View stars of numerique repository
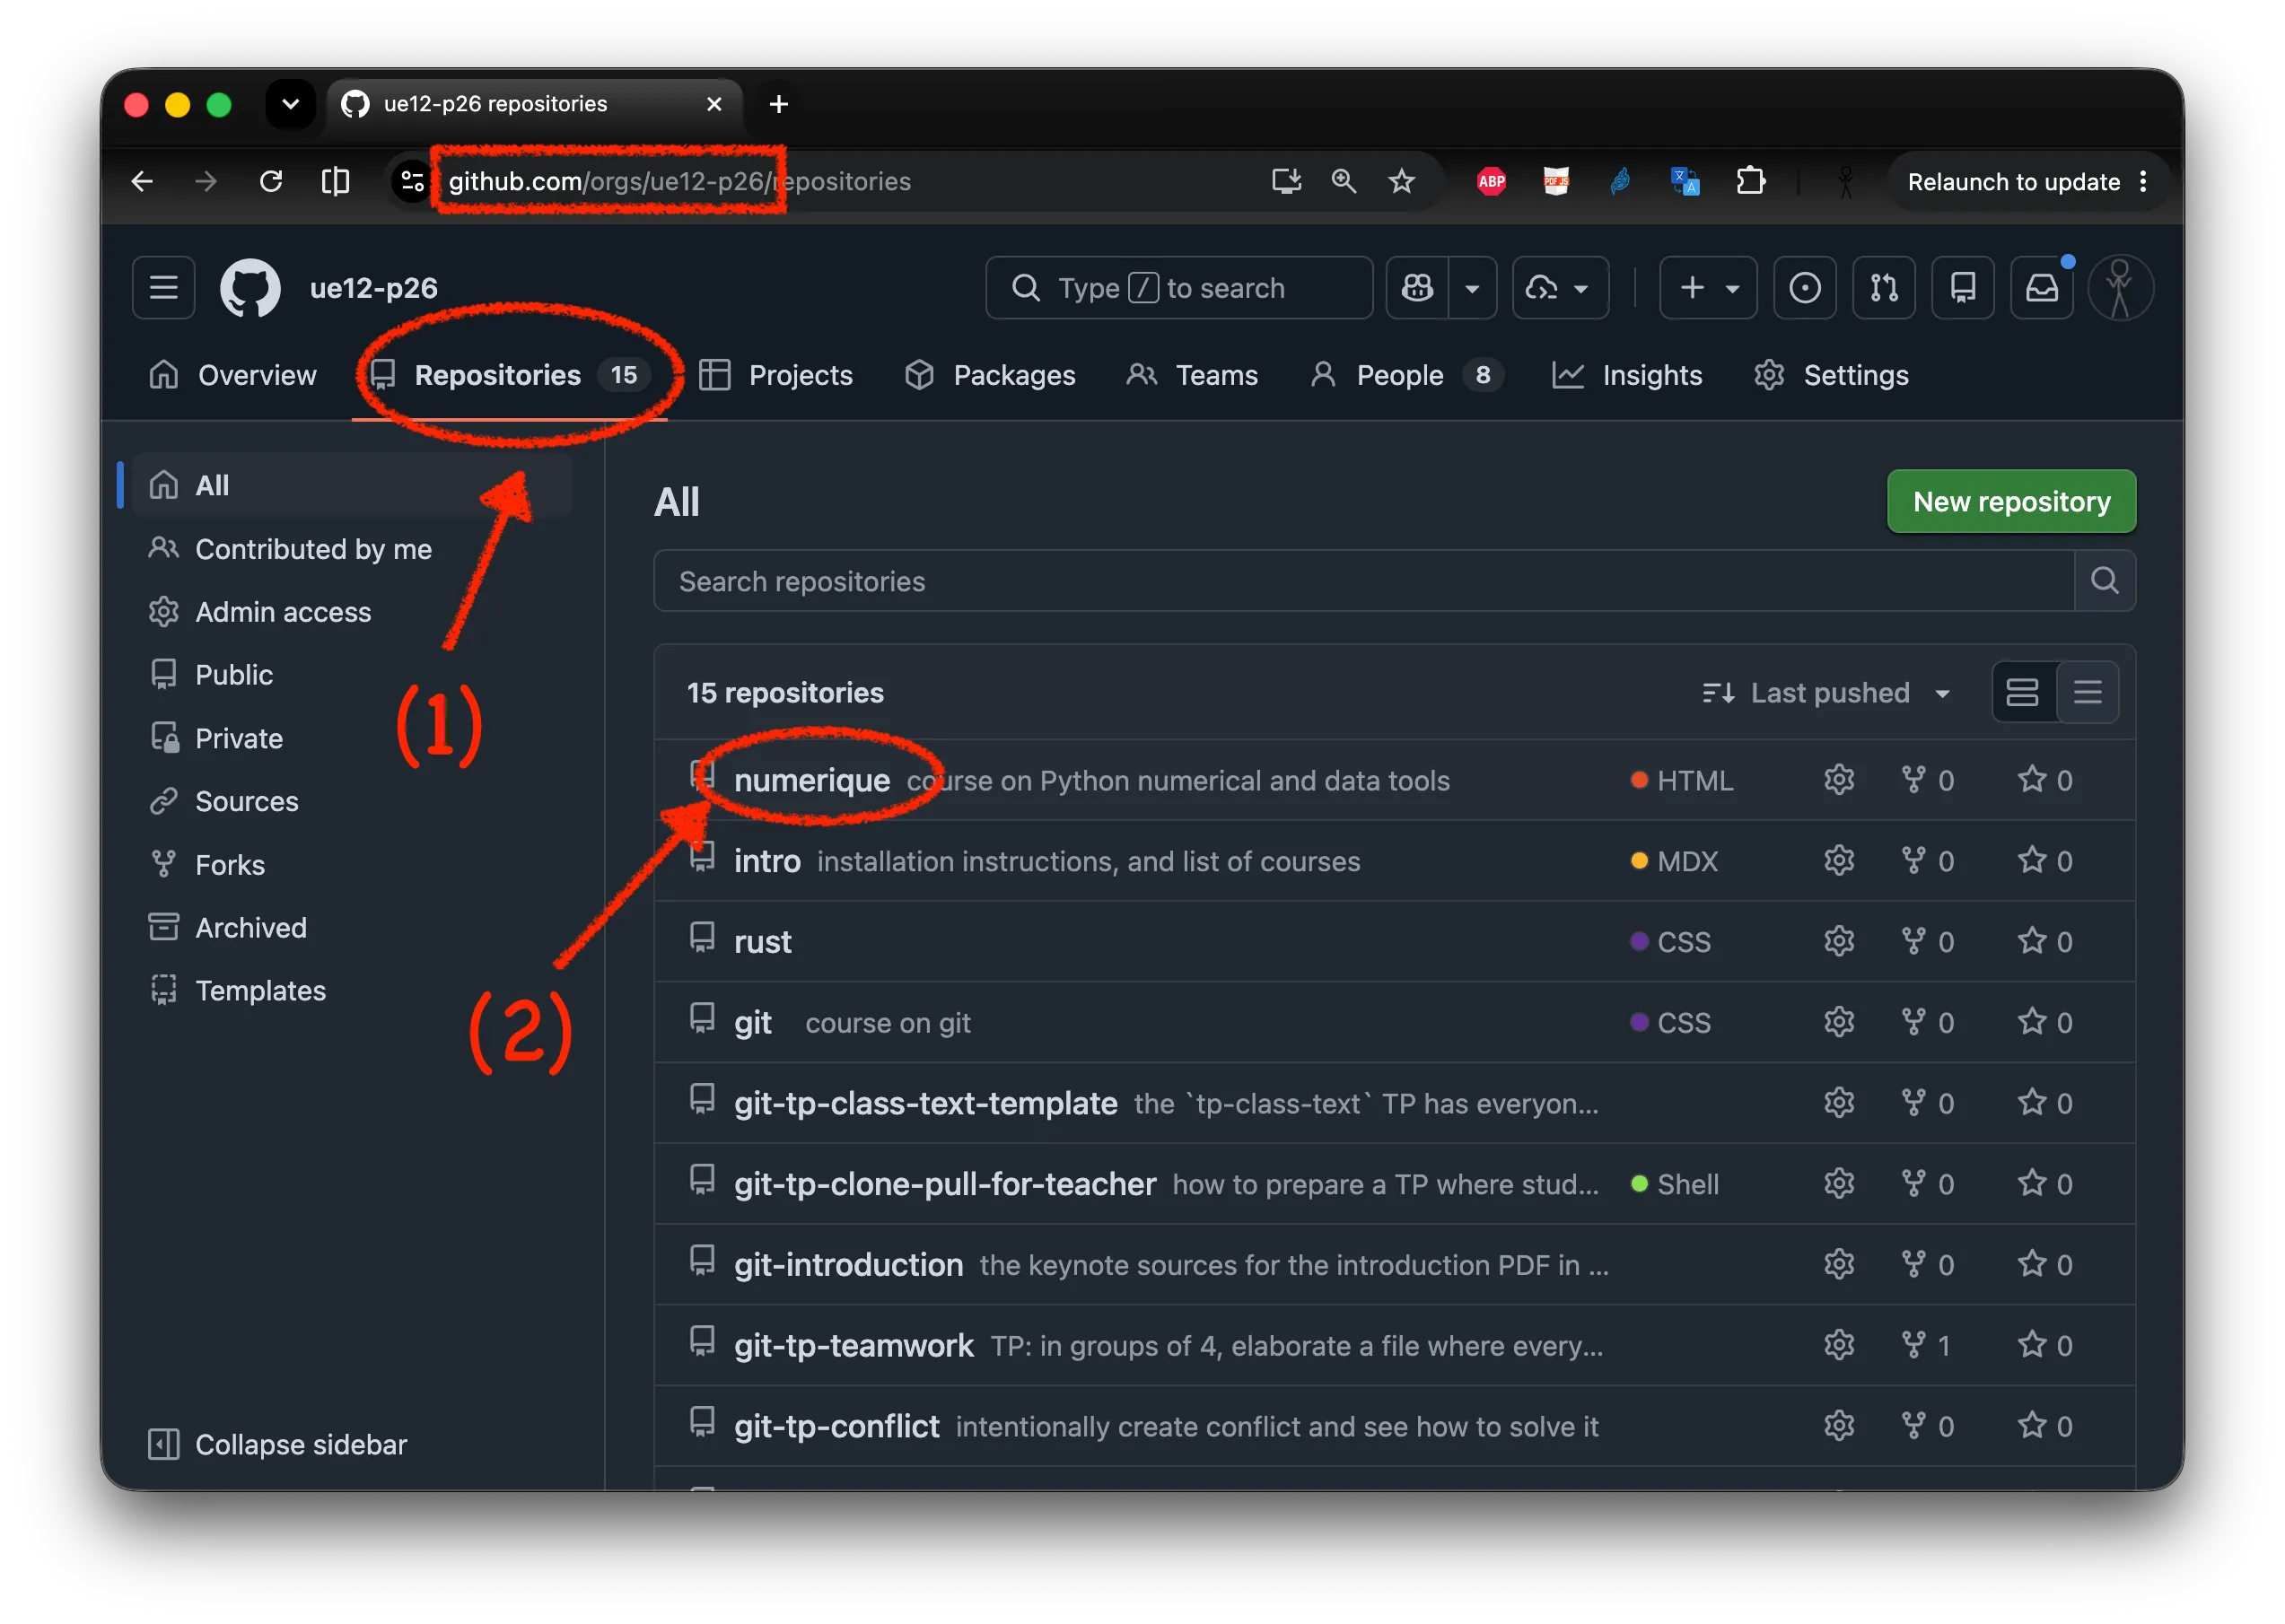This screenshot has height=1624, width=2285. 2044,779
